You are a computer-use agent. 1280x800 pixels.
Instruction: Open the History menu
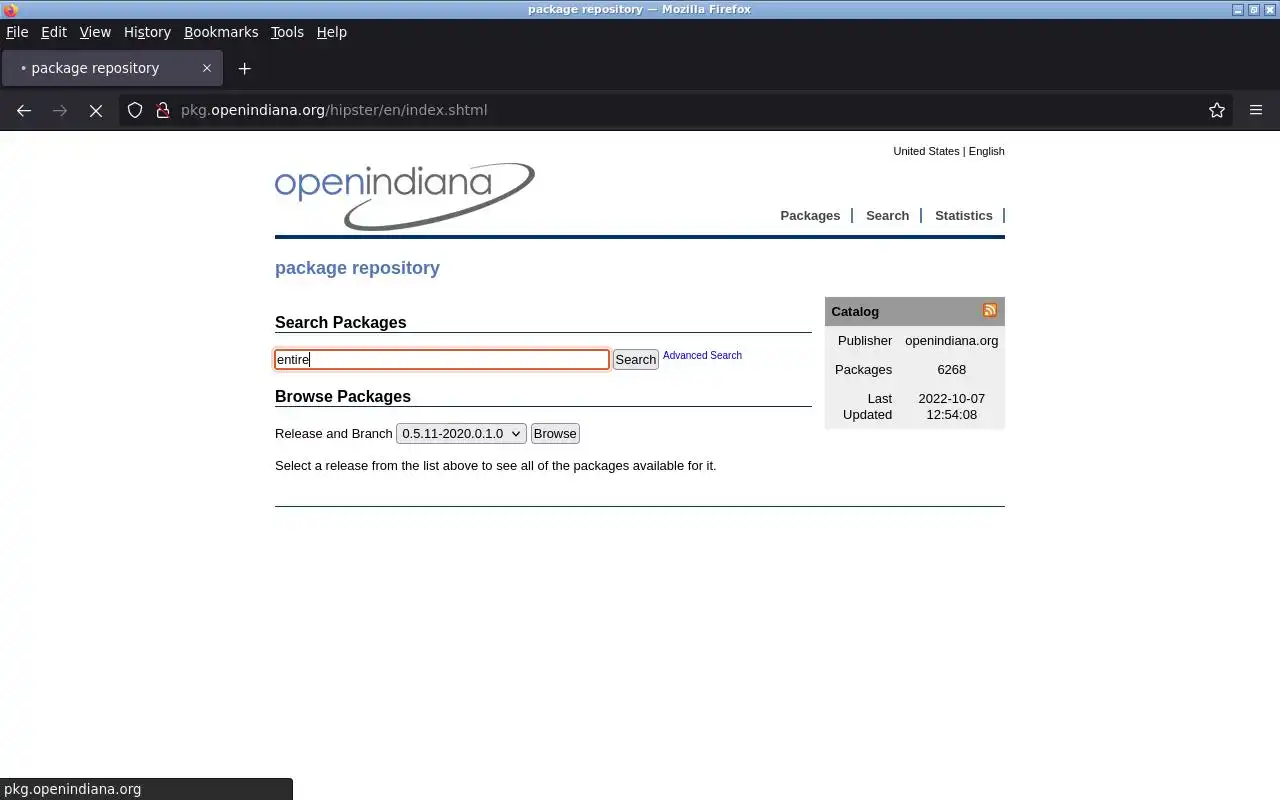[x=147, y=32]
